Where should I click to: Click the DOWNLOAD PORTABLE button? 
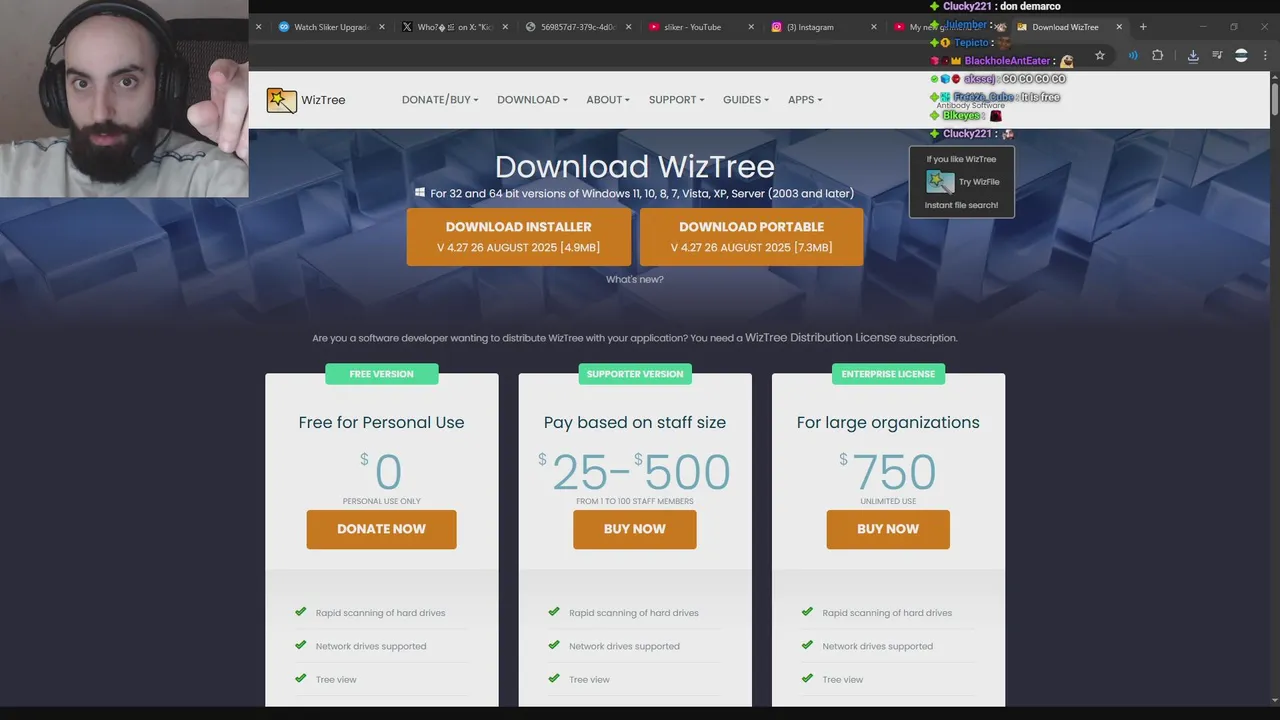pyautogui.click(x=751, y=237)
